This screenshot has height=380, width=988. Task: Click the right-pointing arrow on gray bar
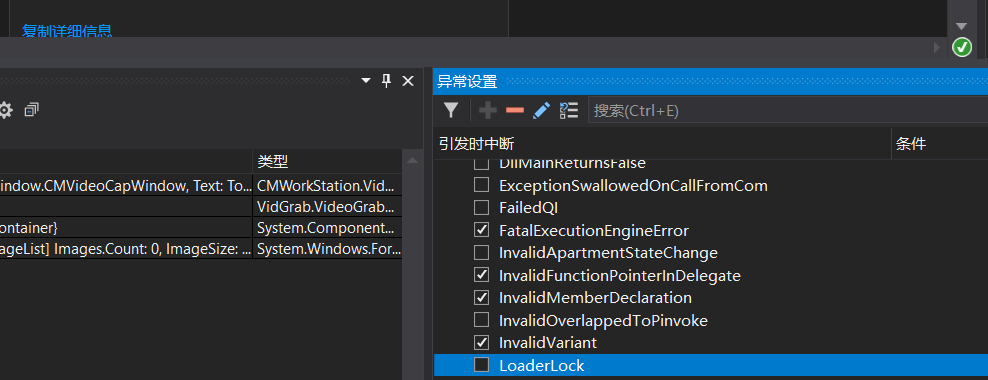pos(937,47)
